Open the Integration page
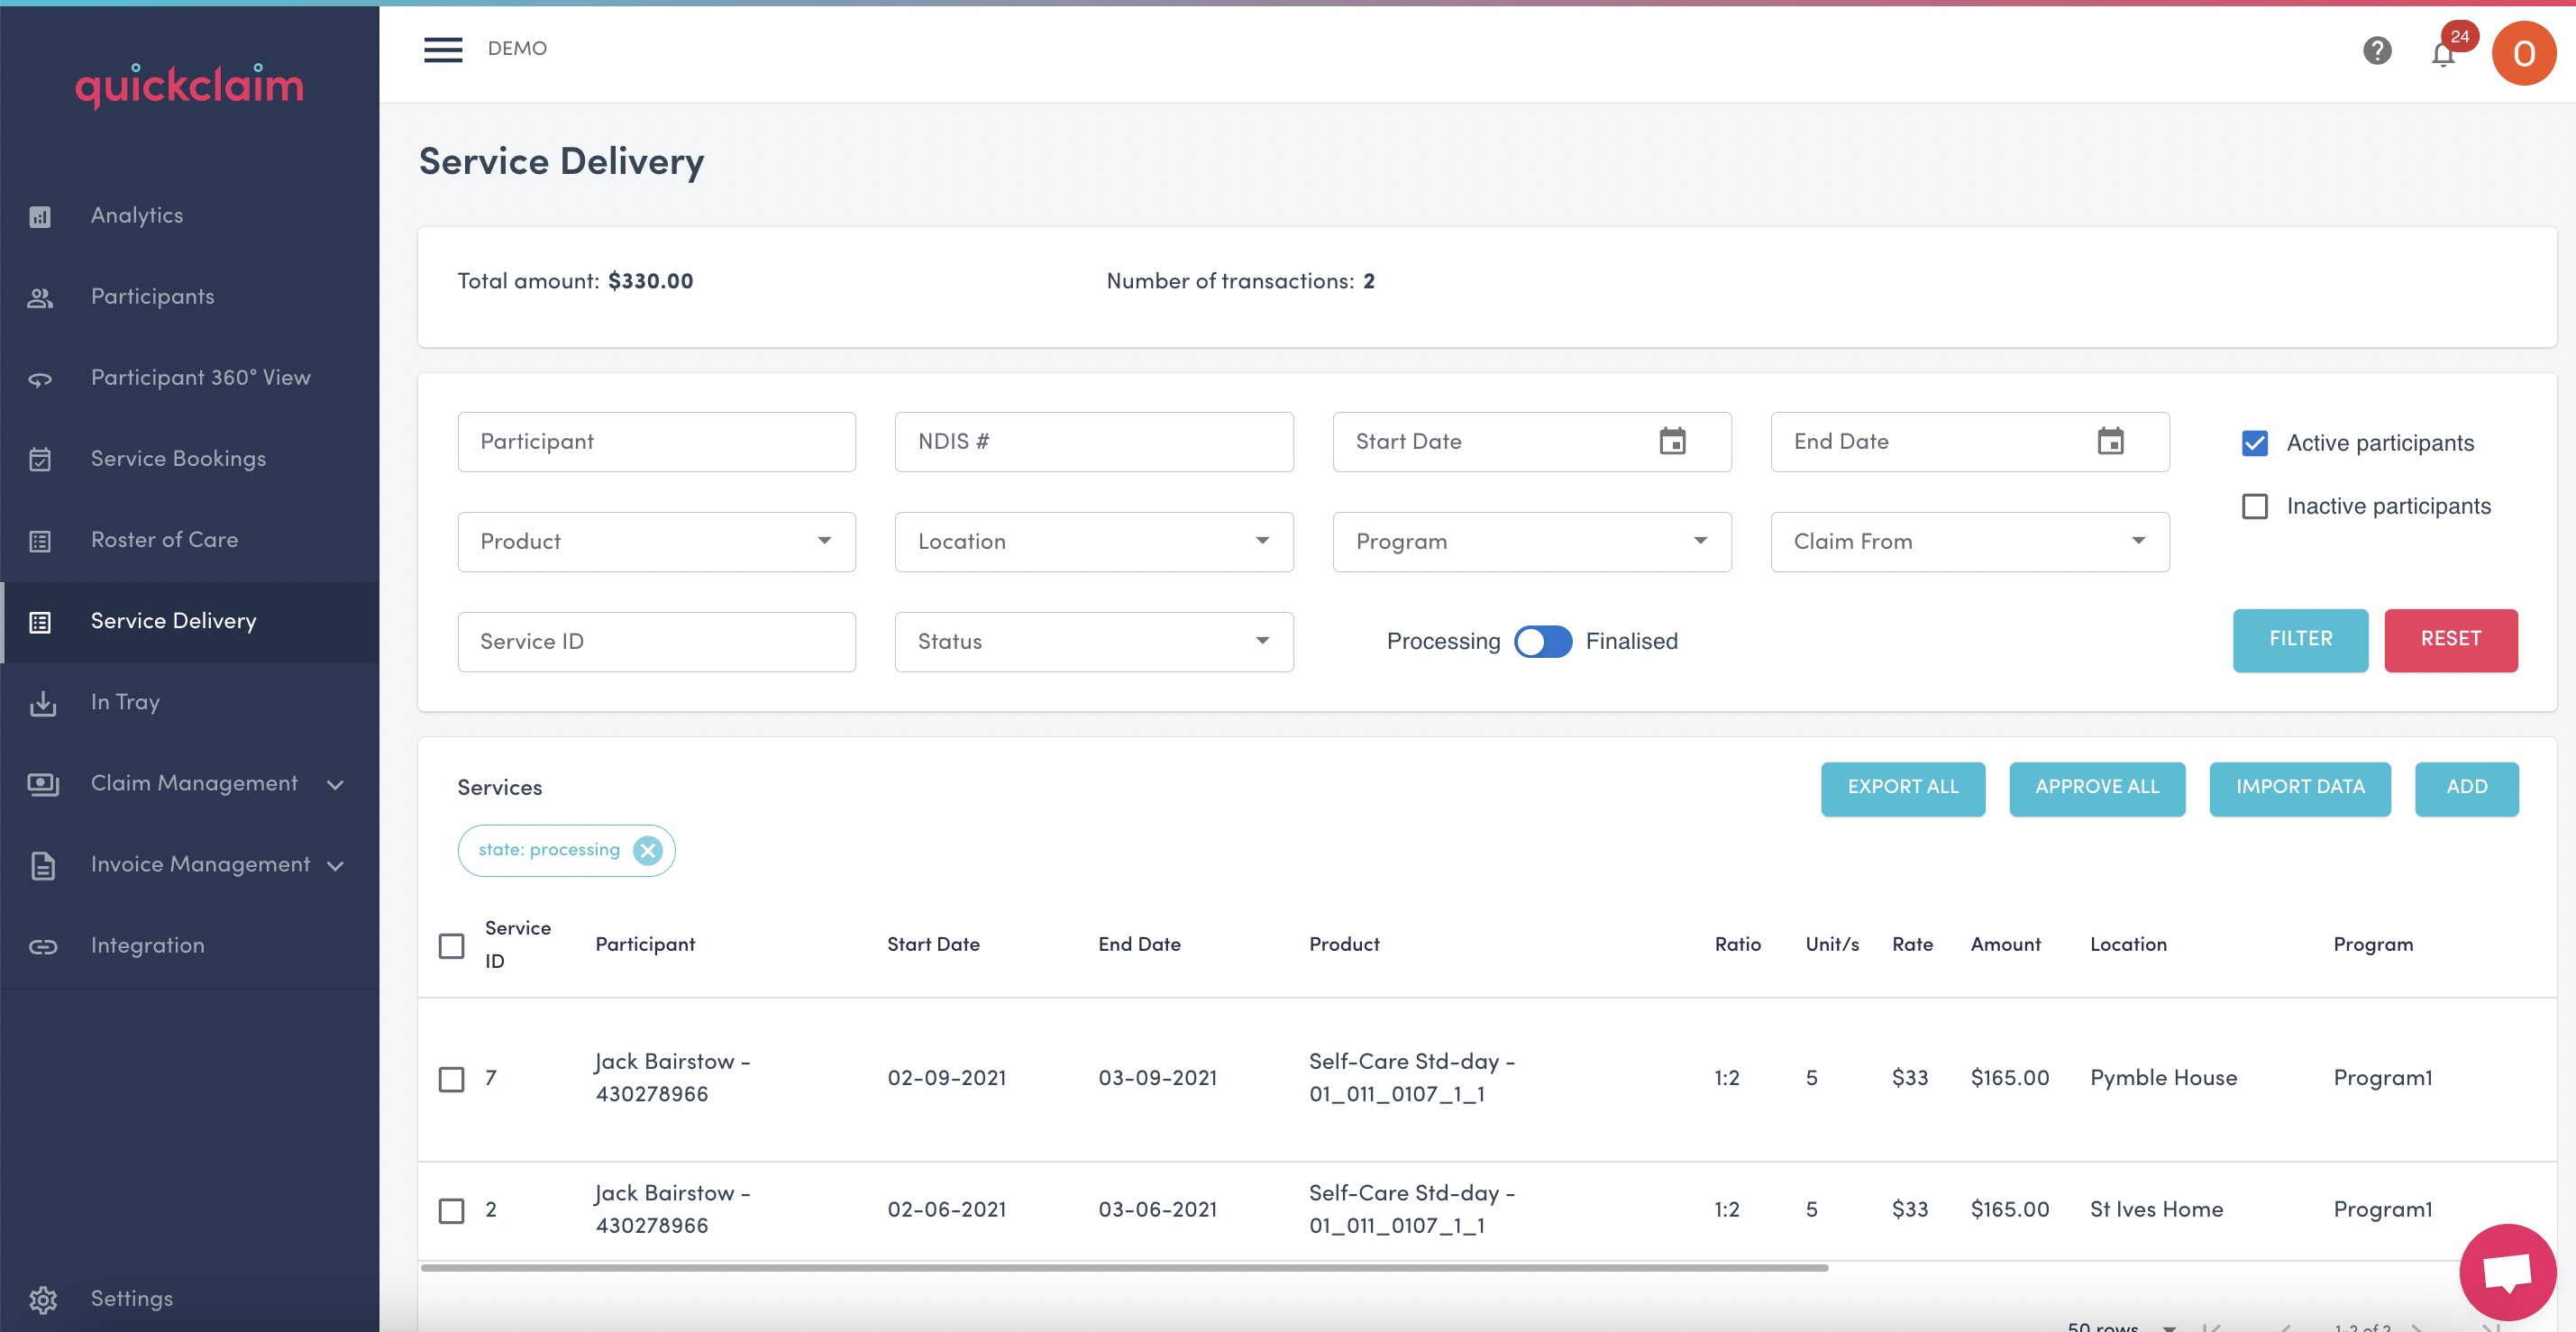 pos(147,944)
